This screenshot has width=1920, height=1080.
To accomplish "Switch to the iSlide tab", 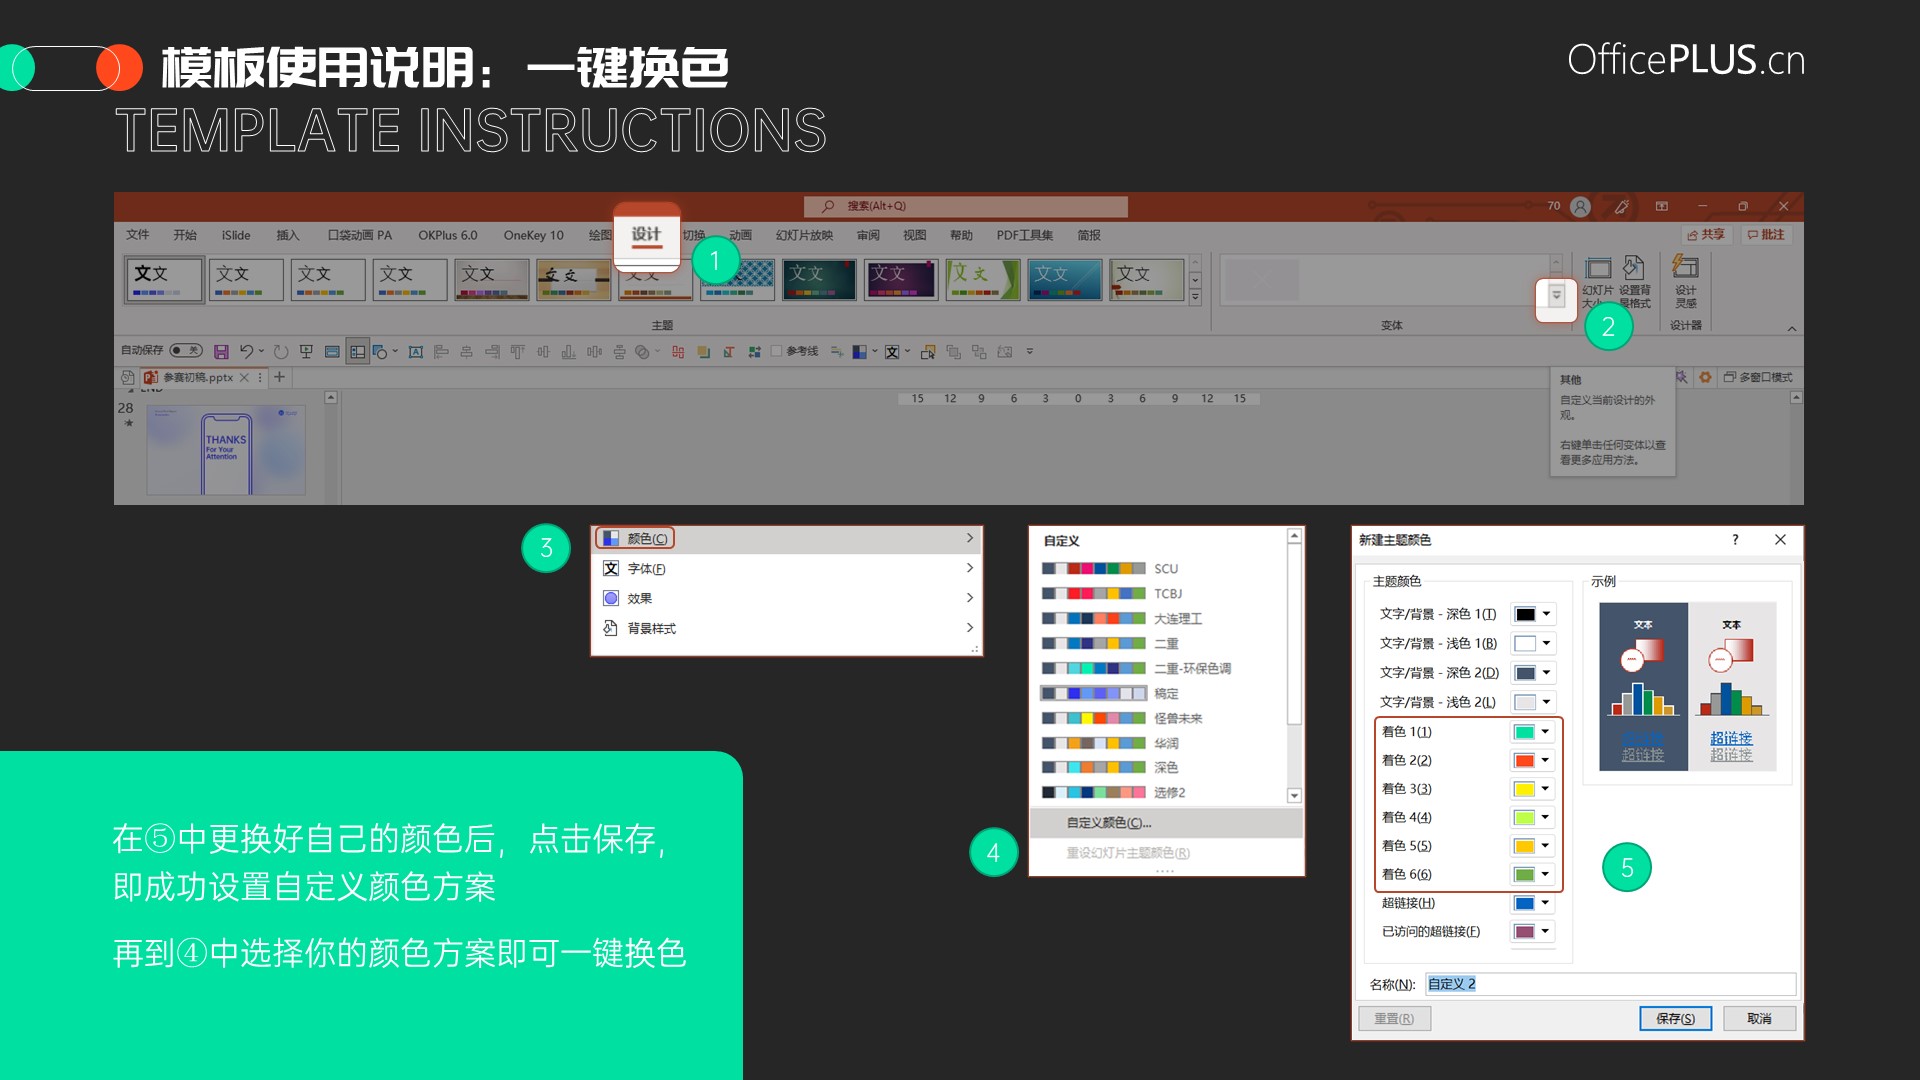I will pyautogui.click(x=236, y=235).
